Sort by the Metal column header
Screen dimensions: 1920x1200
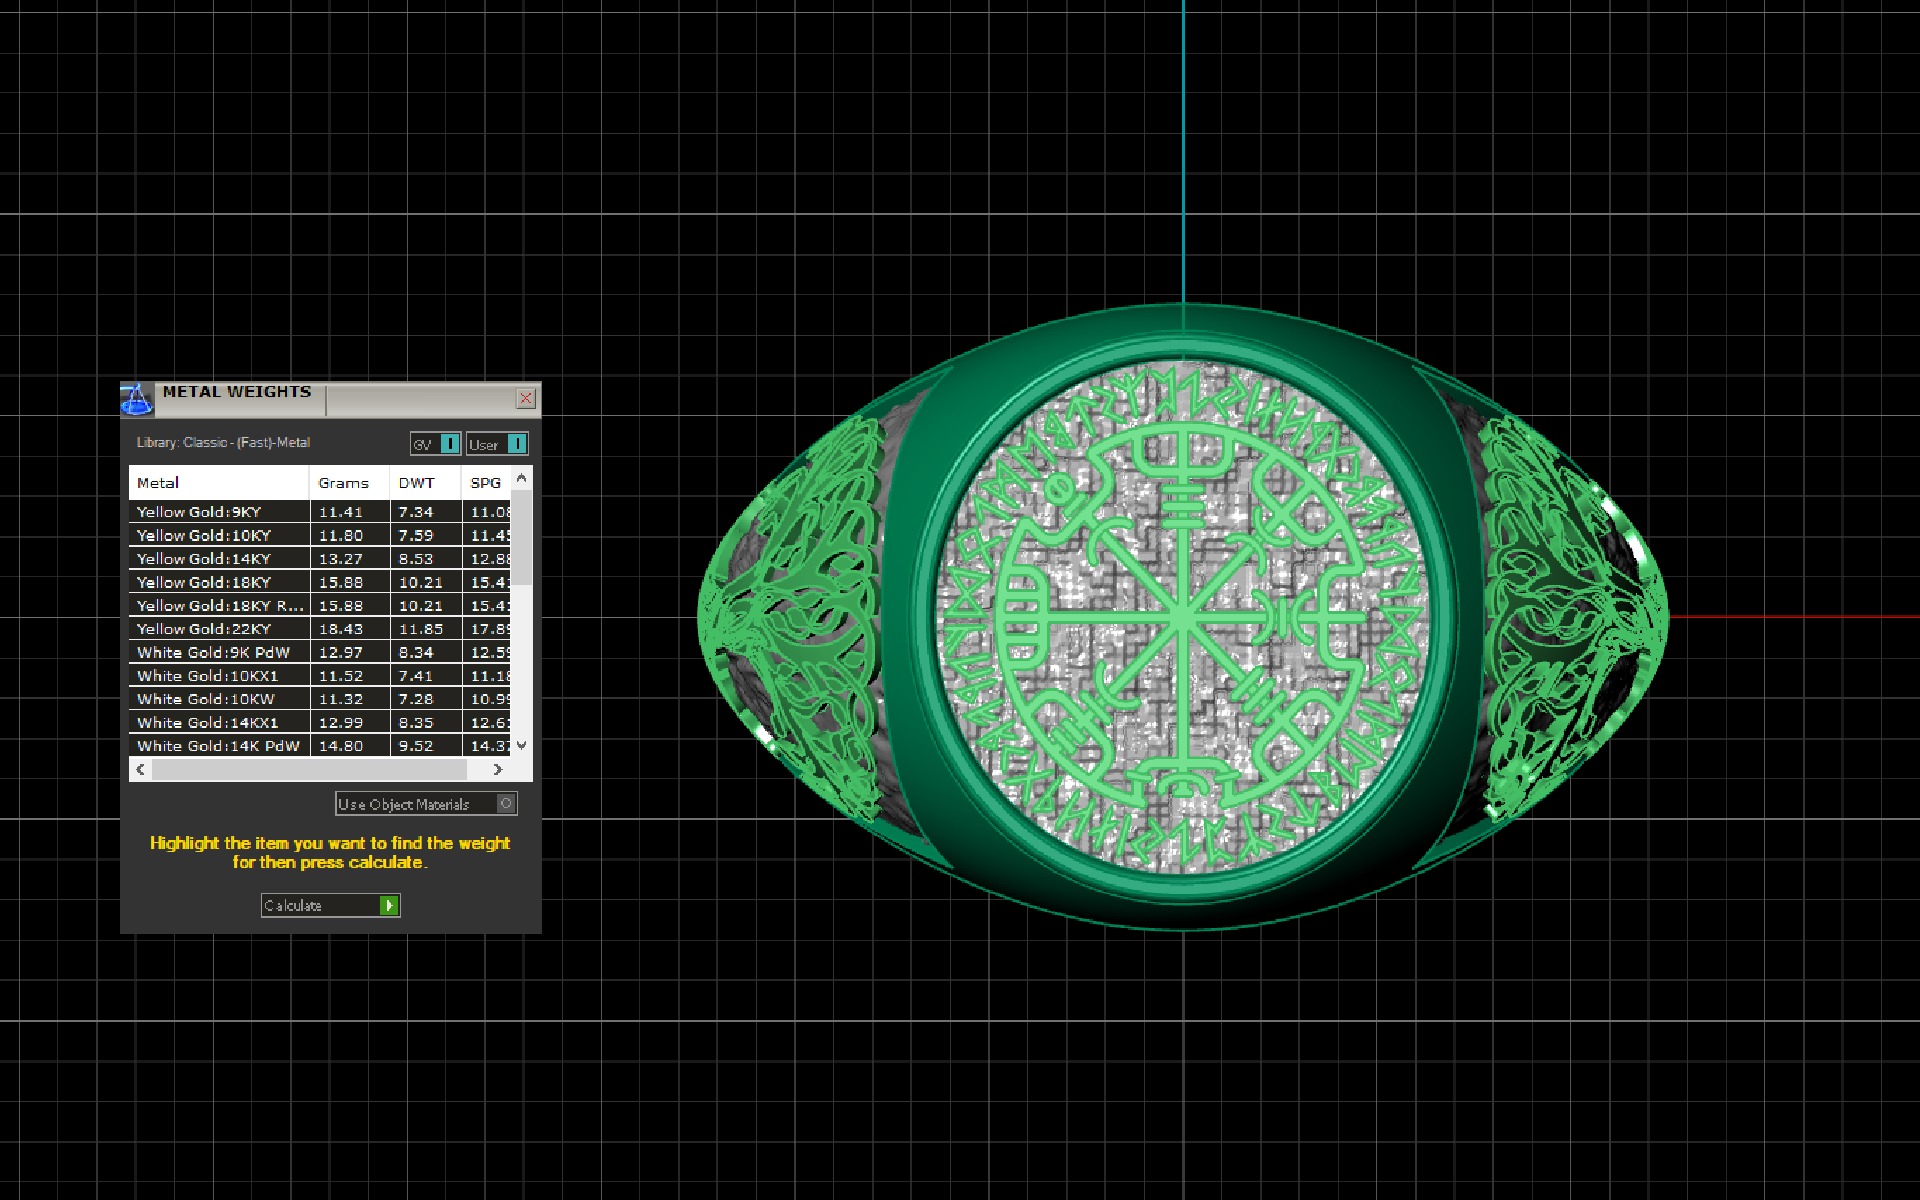point(158,483)
